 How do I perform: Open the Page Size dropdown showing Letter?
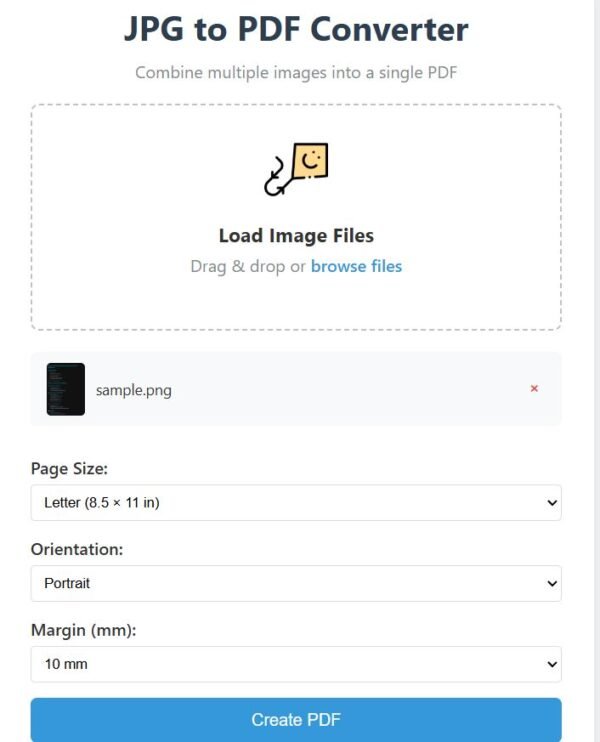click(296, 503)
